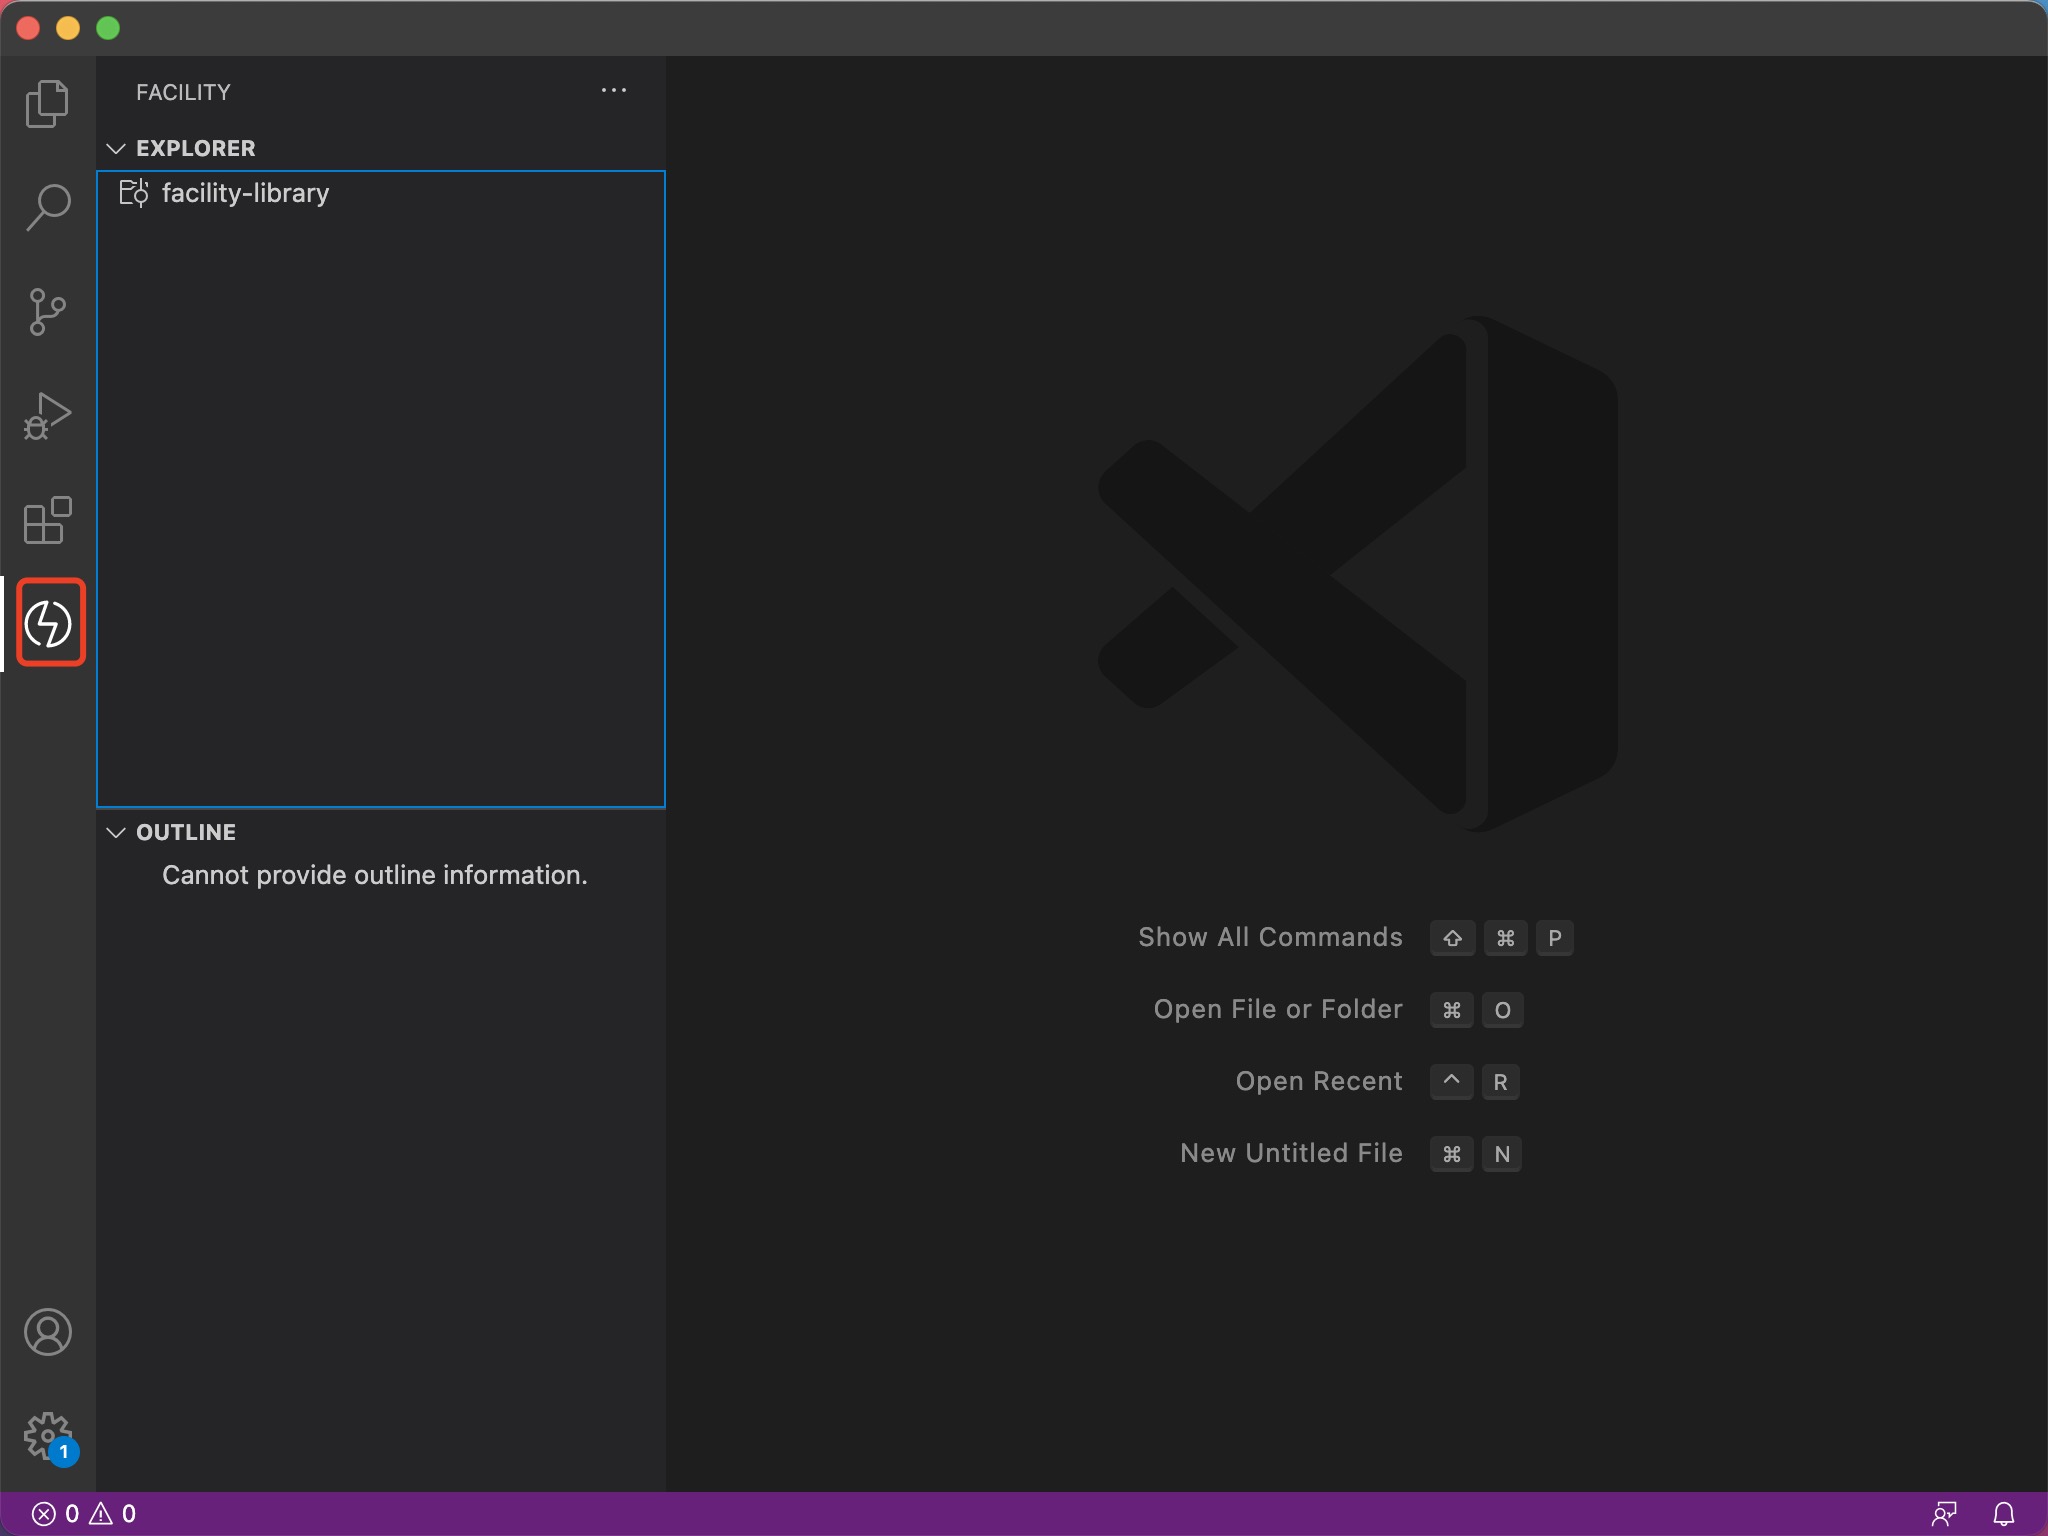
Task: Select the Facility lightning bolt icon
Action: pyautogui.click(x=49, y=623)
